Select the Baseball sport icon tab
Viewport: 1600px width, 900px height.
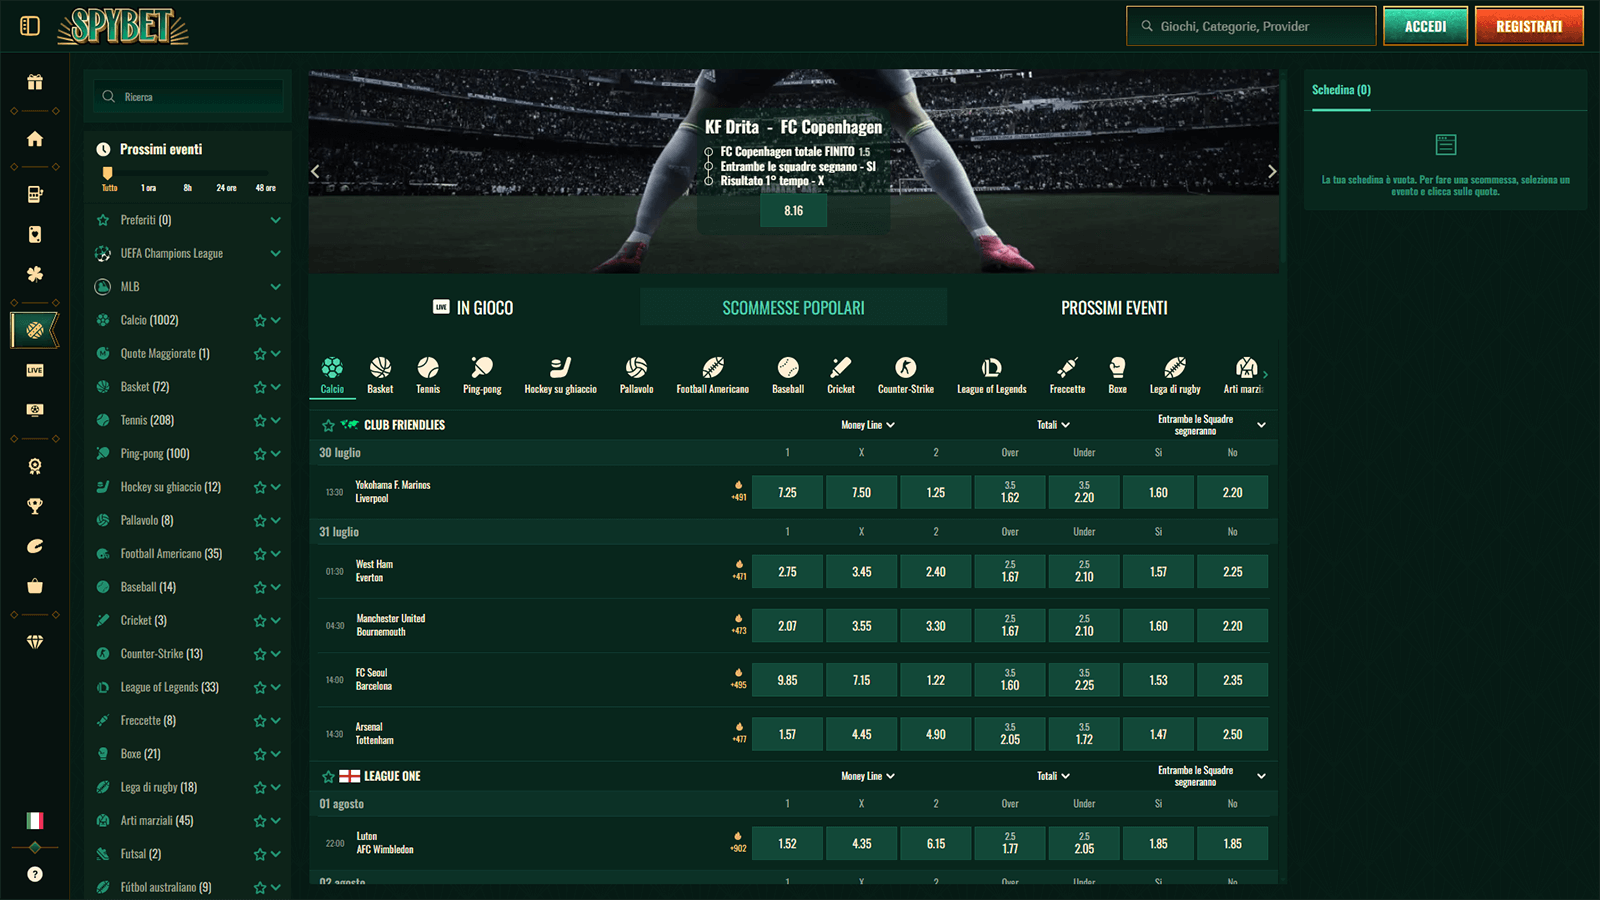pos(788,375)
